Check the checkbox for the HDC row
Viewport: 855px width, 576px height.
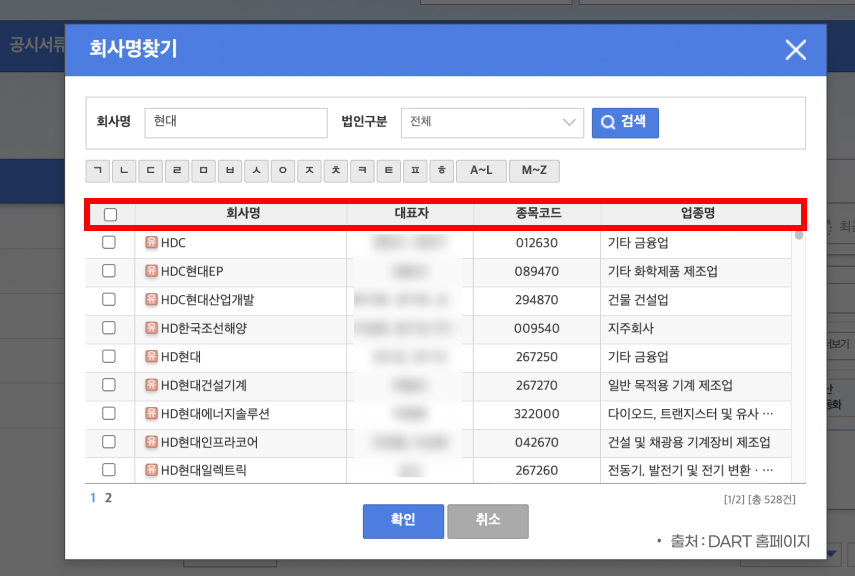111,243
